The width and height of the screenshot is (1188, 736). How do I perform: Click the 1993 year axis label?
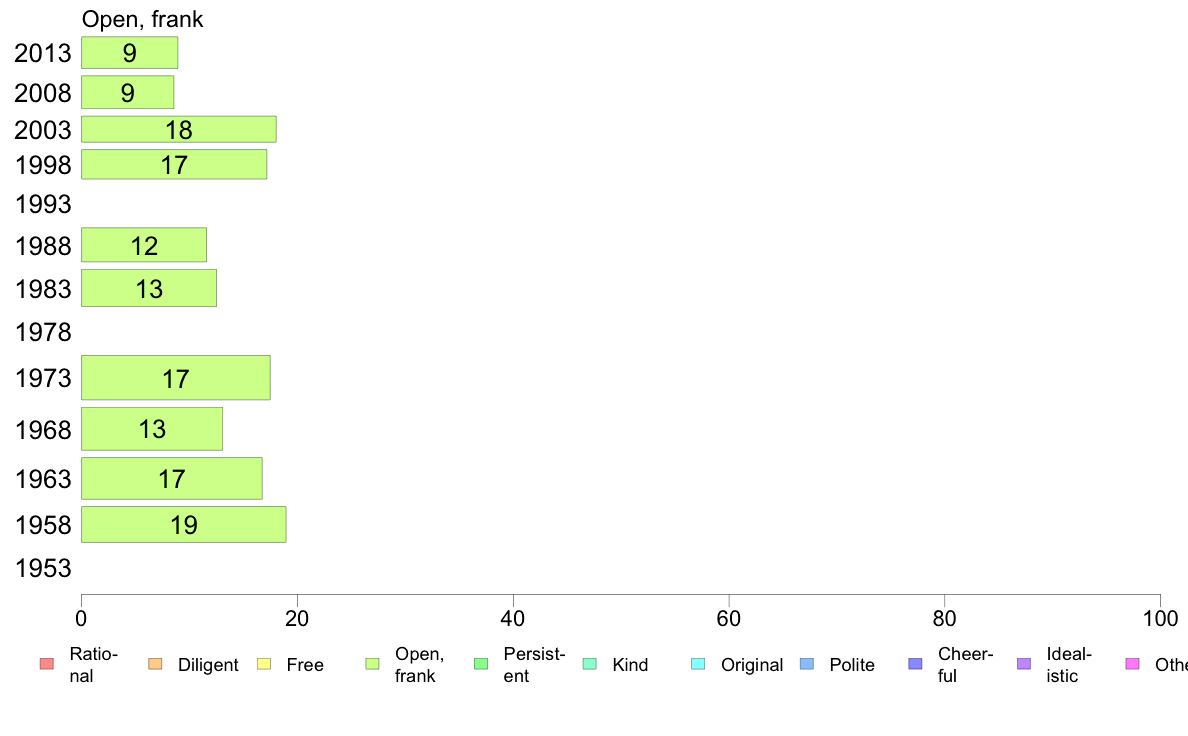point(43,204)
